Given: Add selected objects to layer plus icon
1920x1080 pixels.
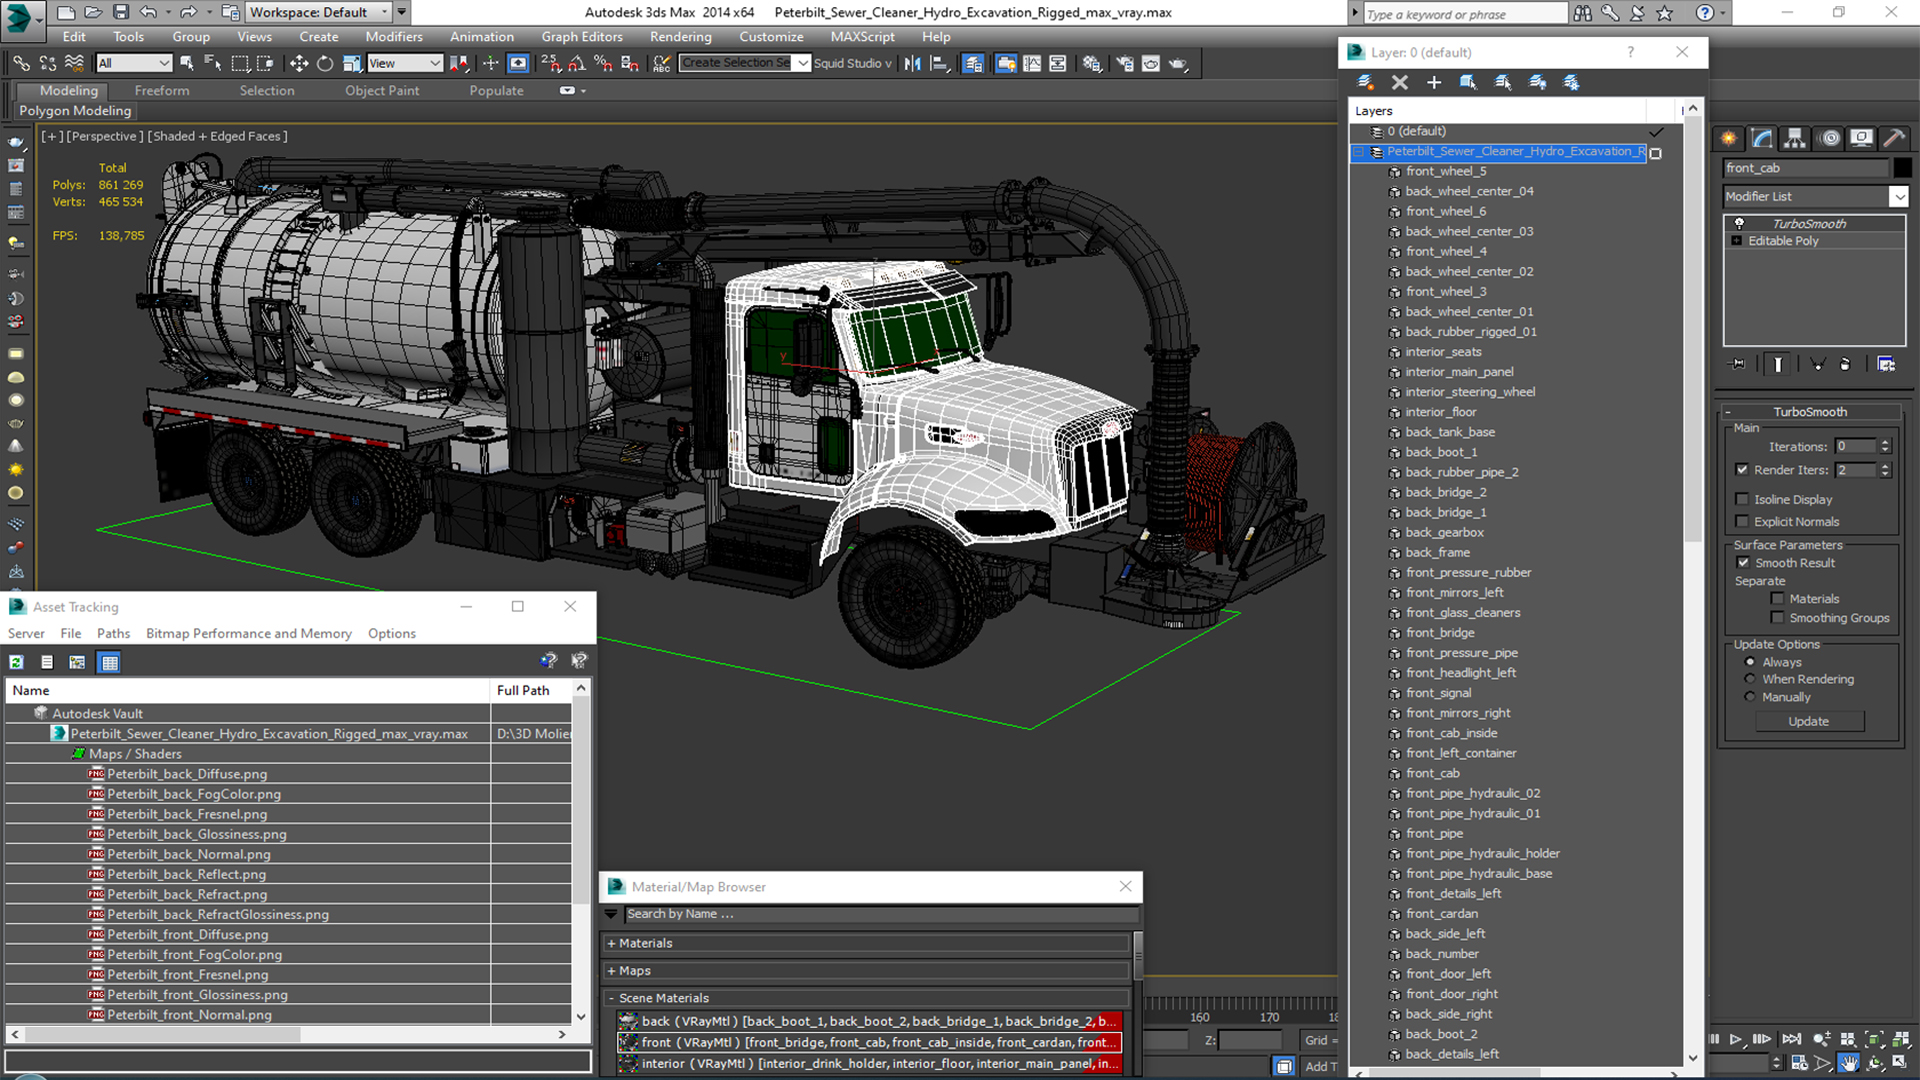Looking at the screenshot, I should 1434,82.
